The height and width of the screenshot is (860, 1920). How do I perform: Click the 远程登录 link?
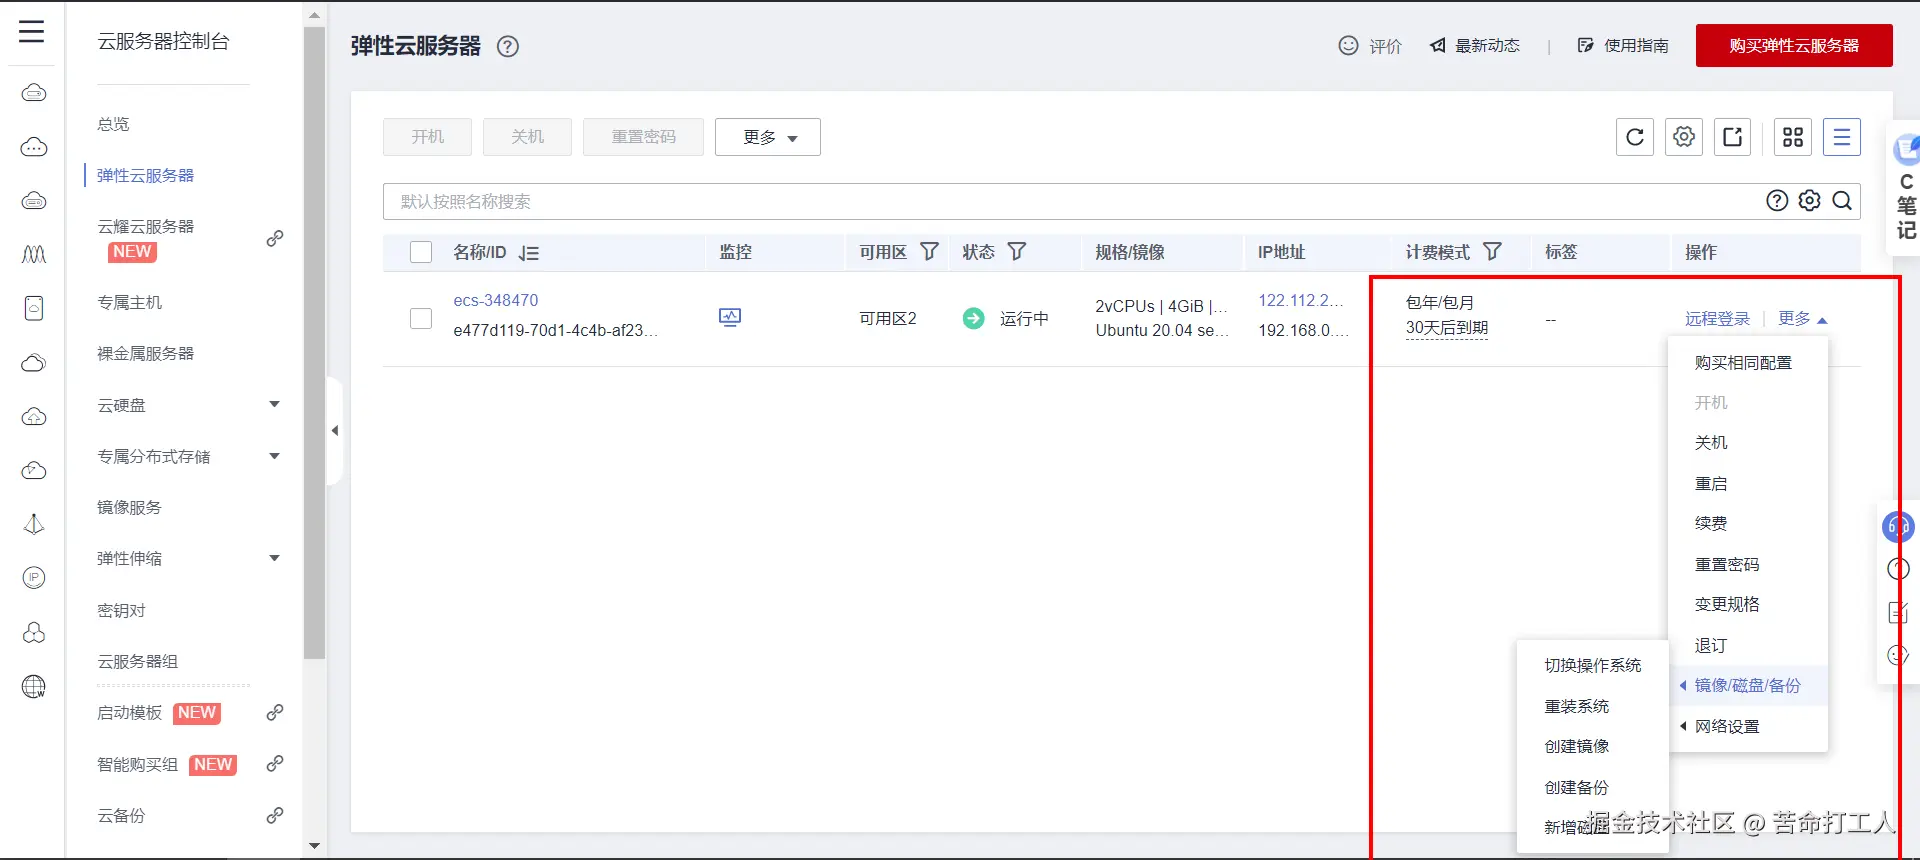1717,318
